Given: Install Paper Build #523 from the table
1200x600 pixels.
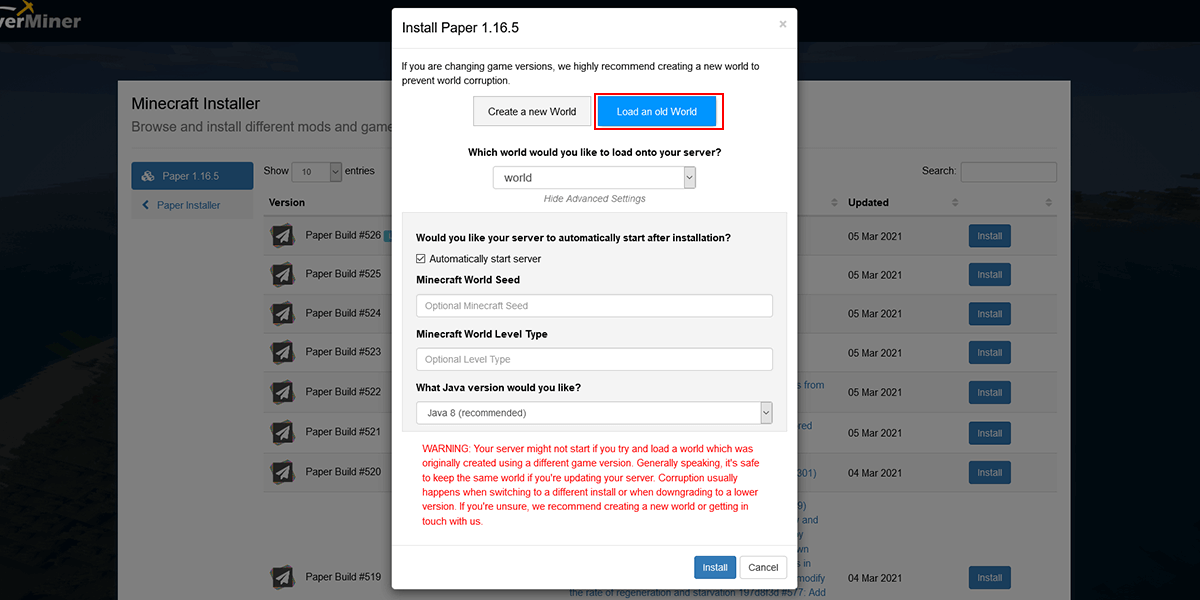Looking at the screenshot, I should 990,353.
